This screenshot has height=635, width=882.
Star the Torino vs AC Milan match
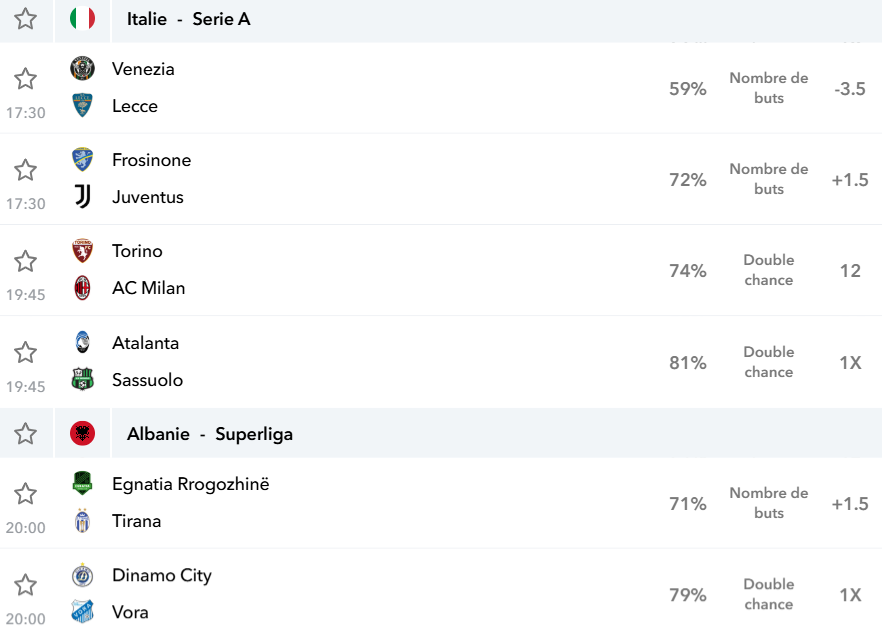coord(25,261)
